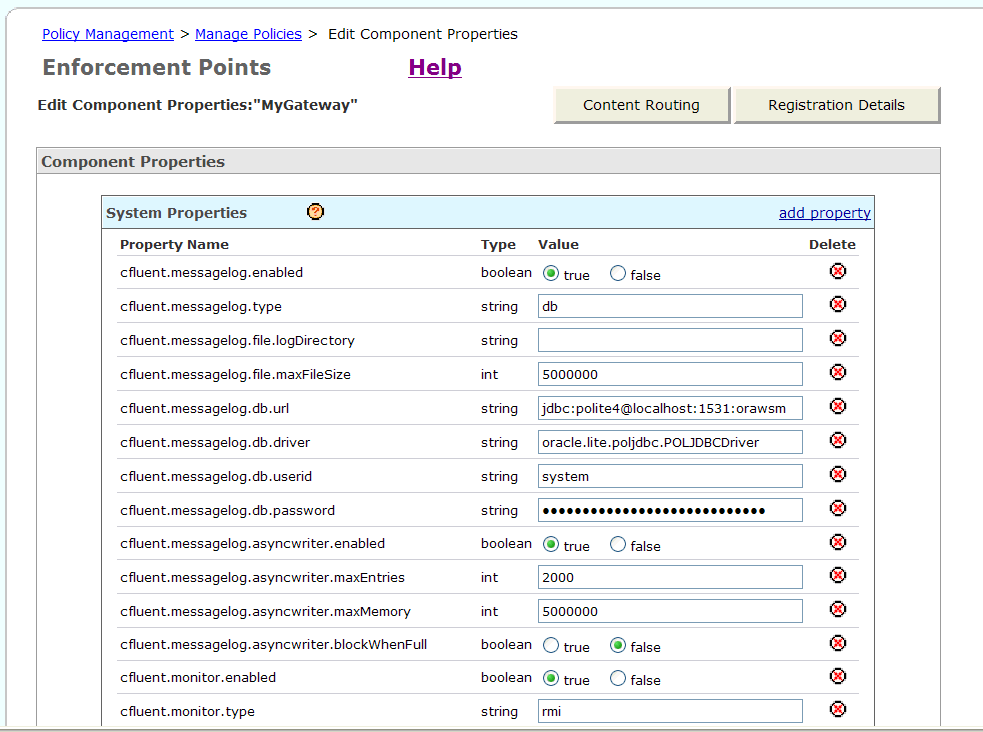Select the System Properties heading text
This screenshot has height=732, width=983.
177,213
